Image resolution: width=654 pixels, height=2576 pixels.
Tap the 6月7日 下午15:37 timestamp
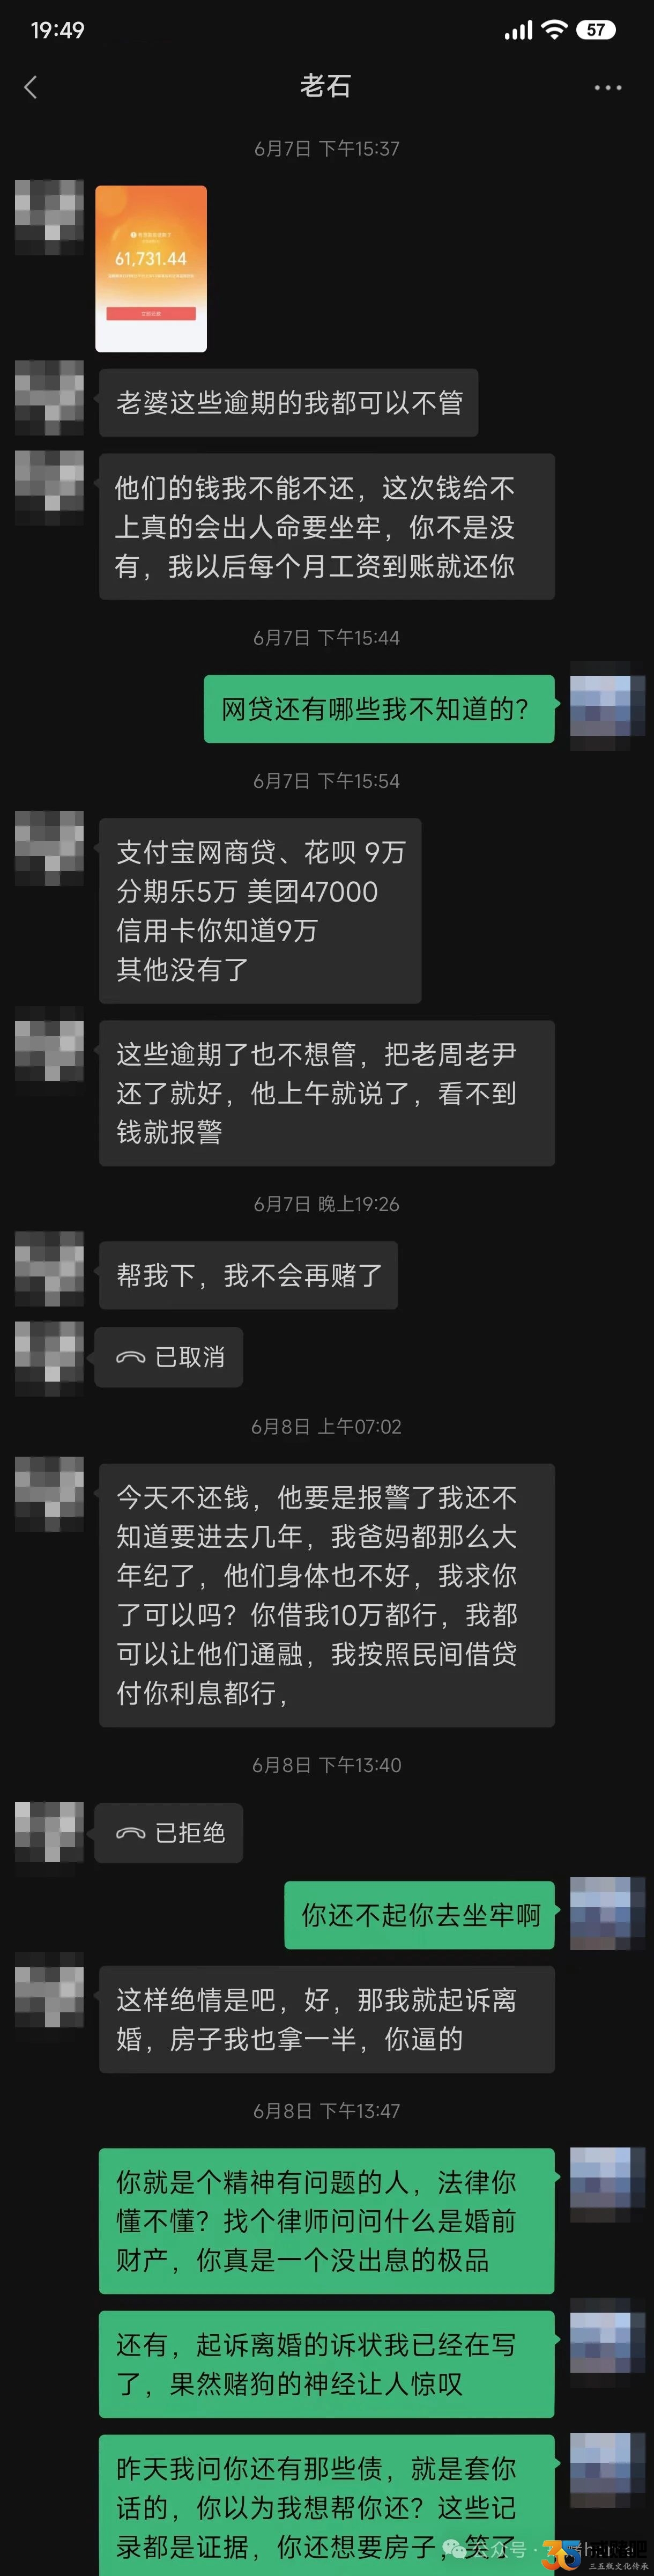327,149
